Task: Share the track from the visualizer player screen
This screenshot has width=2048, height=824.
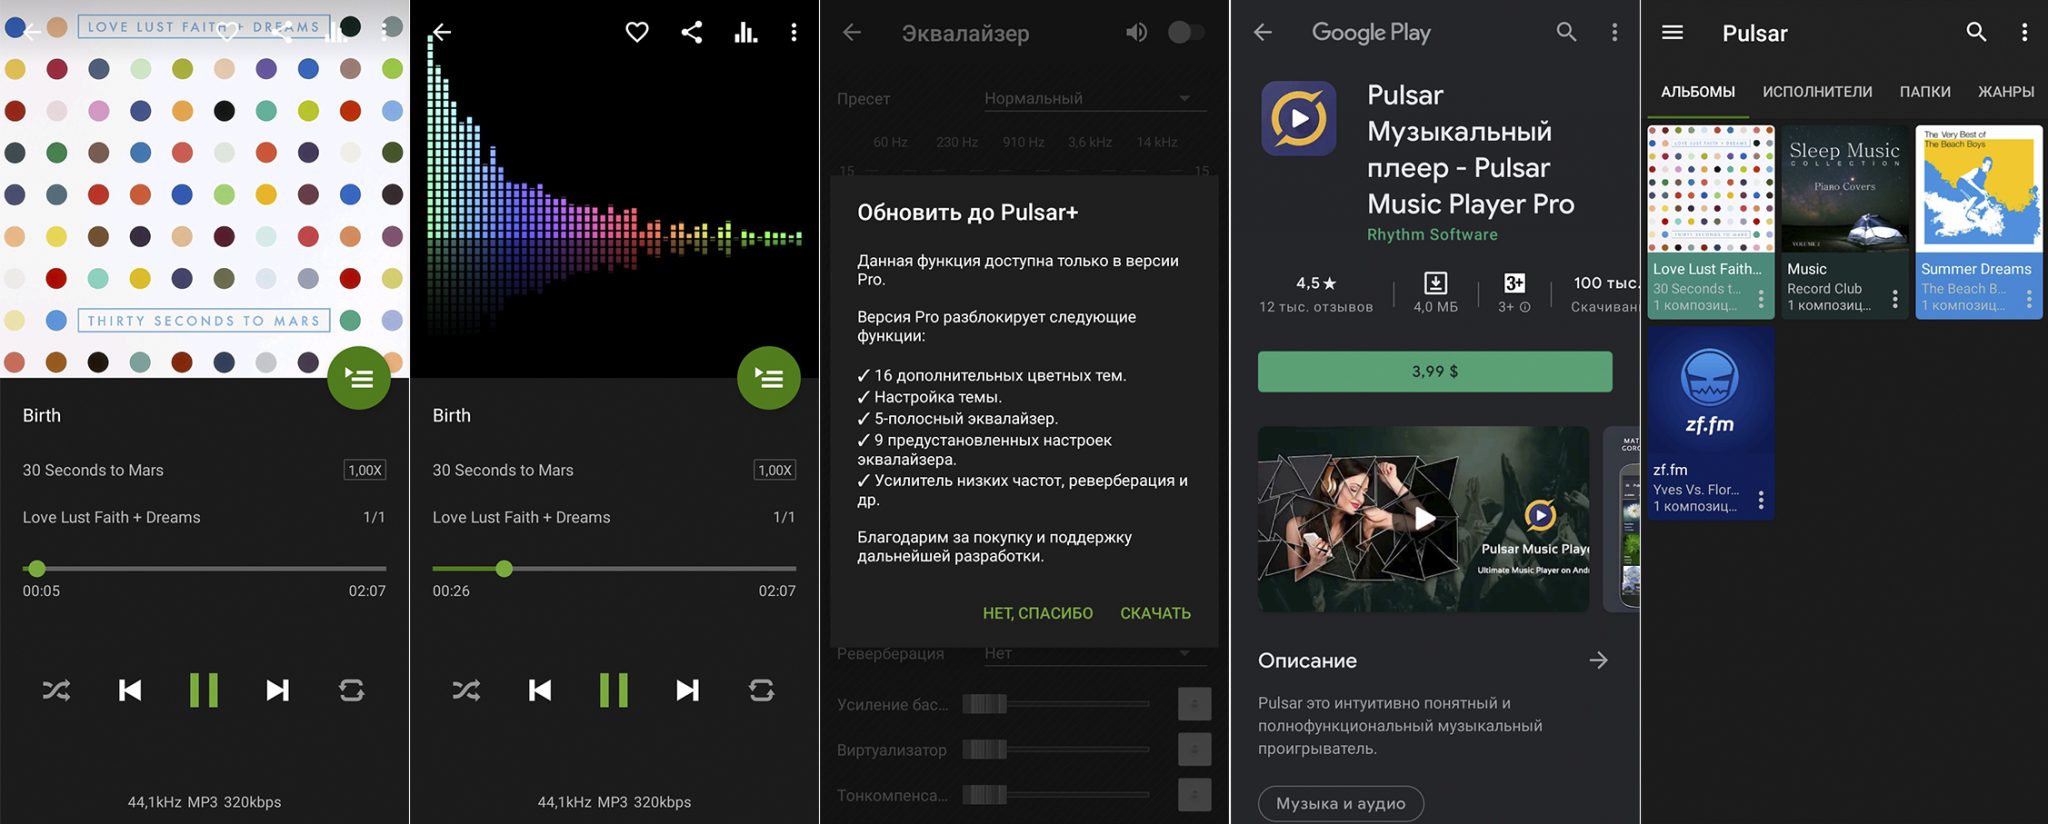Action: click(691, 32)
